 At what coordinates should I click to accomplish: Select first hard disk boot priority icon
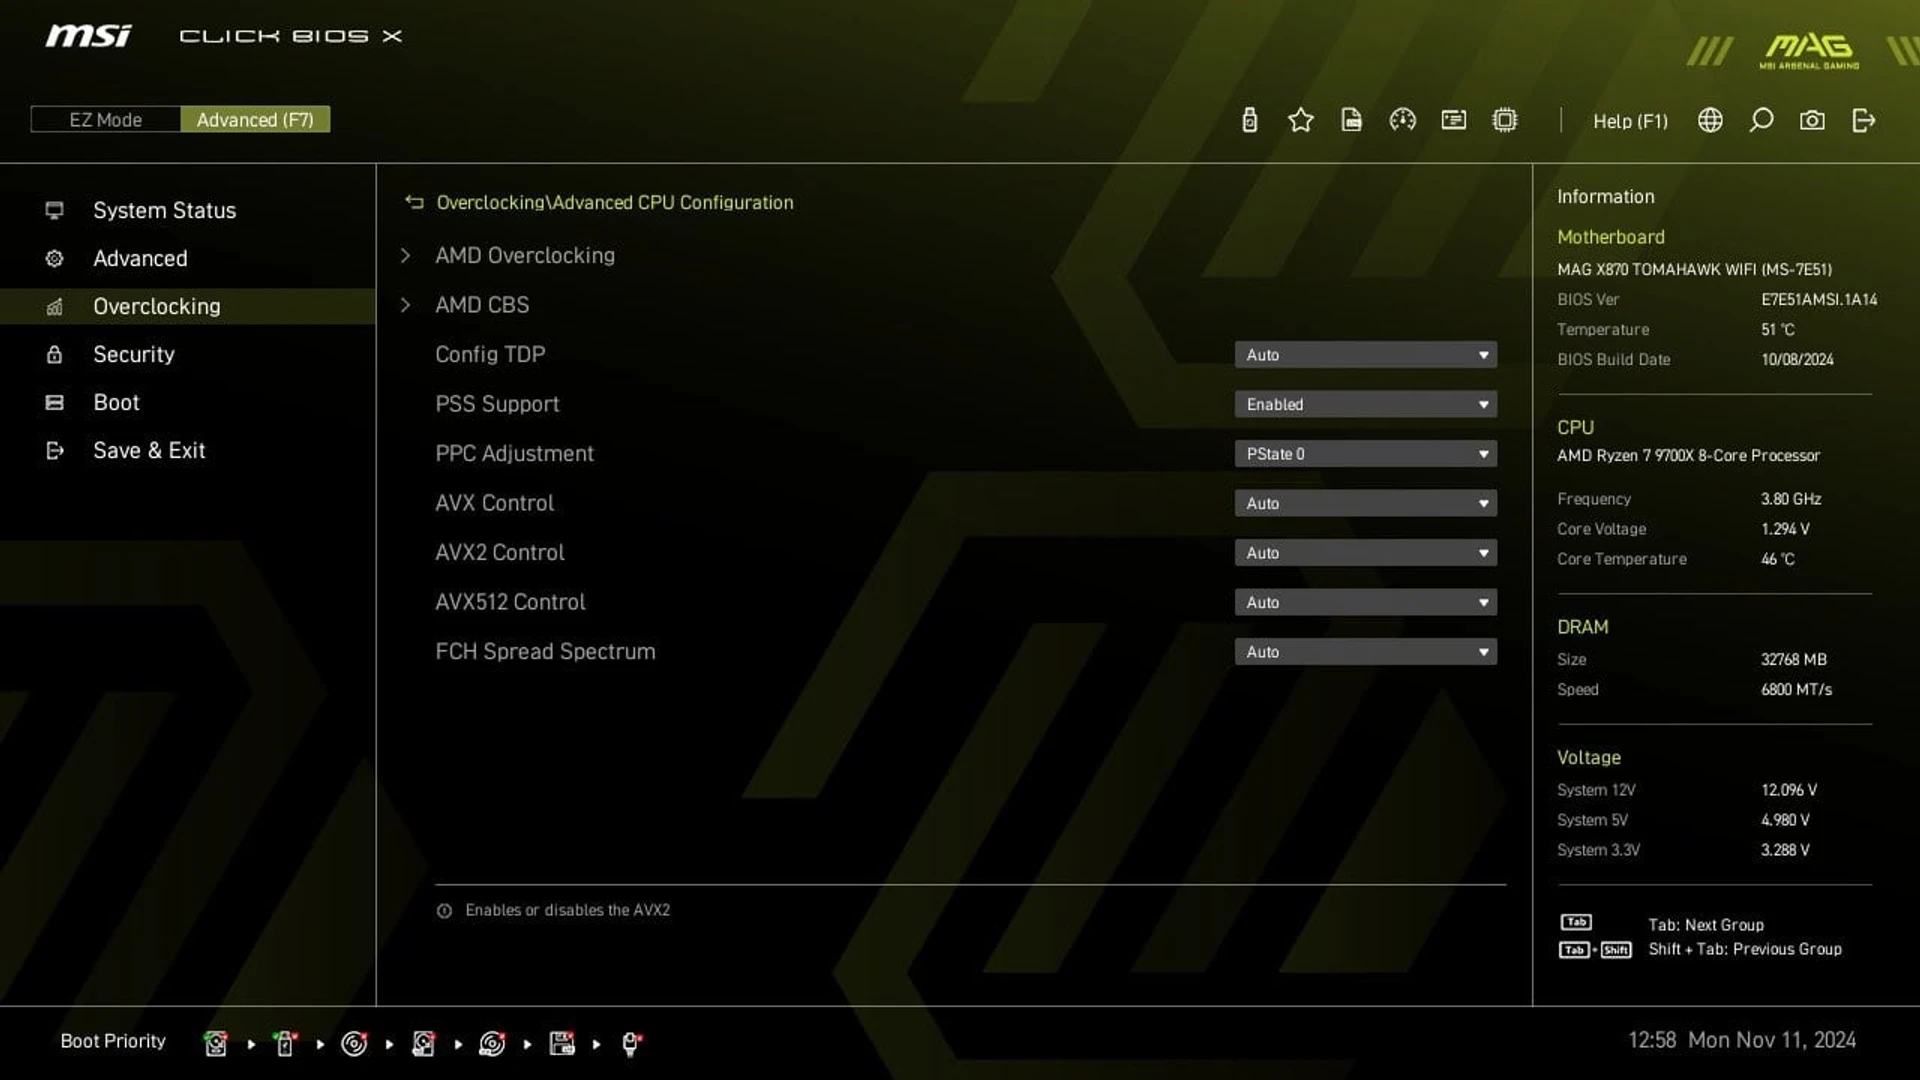pos(215,1043)
